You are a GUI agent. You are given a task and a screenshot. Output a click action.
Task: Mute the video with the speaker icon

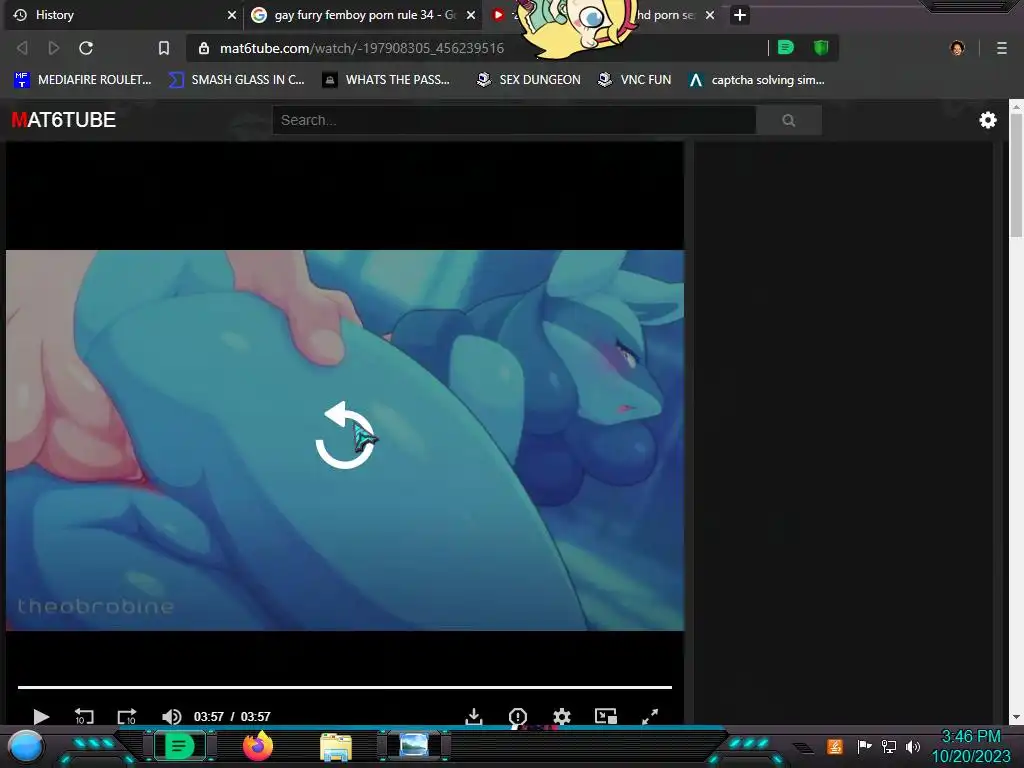point(171,716)
